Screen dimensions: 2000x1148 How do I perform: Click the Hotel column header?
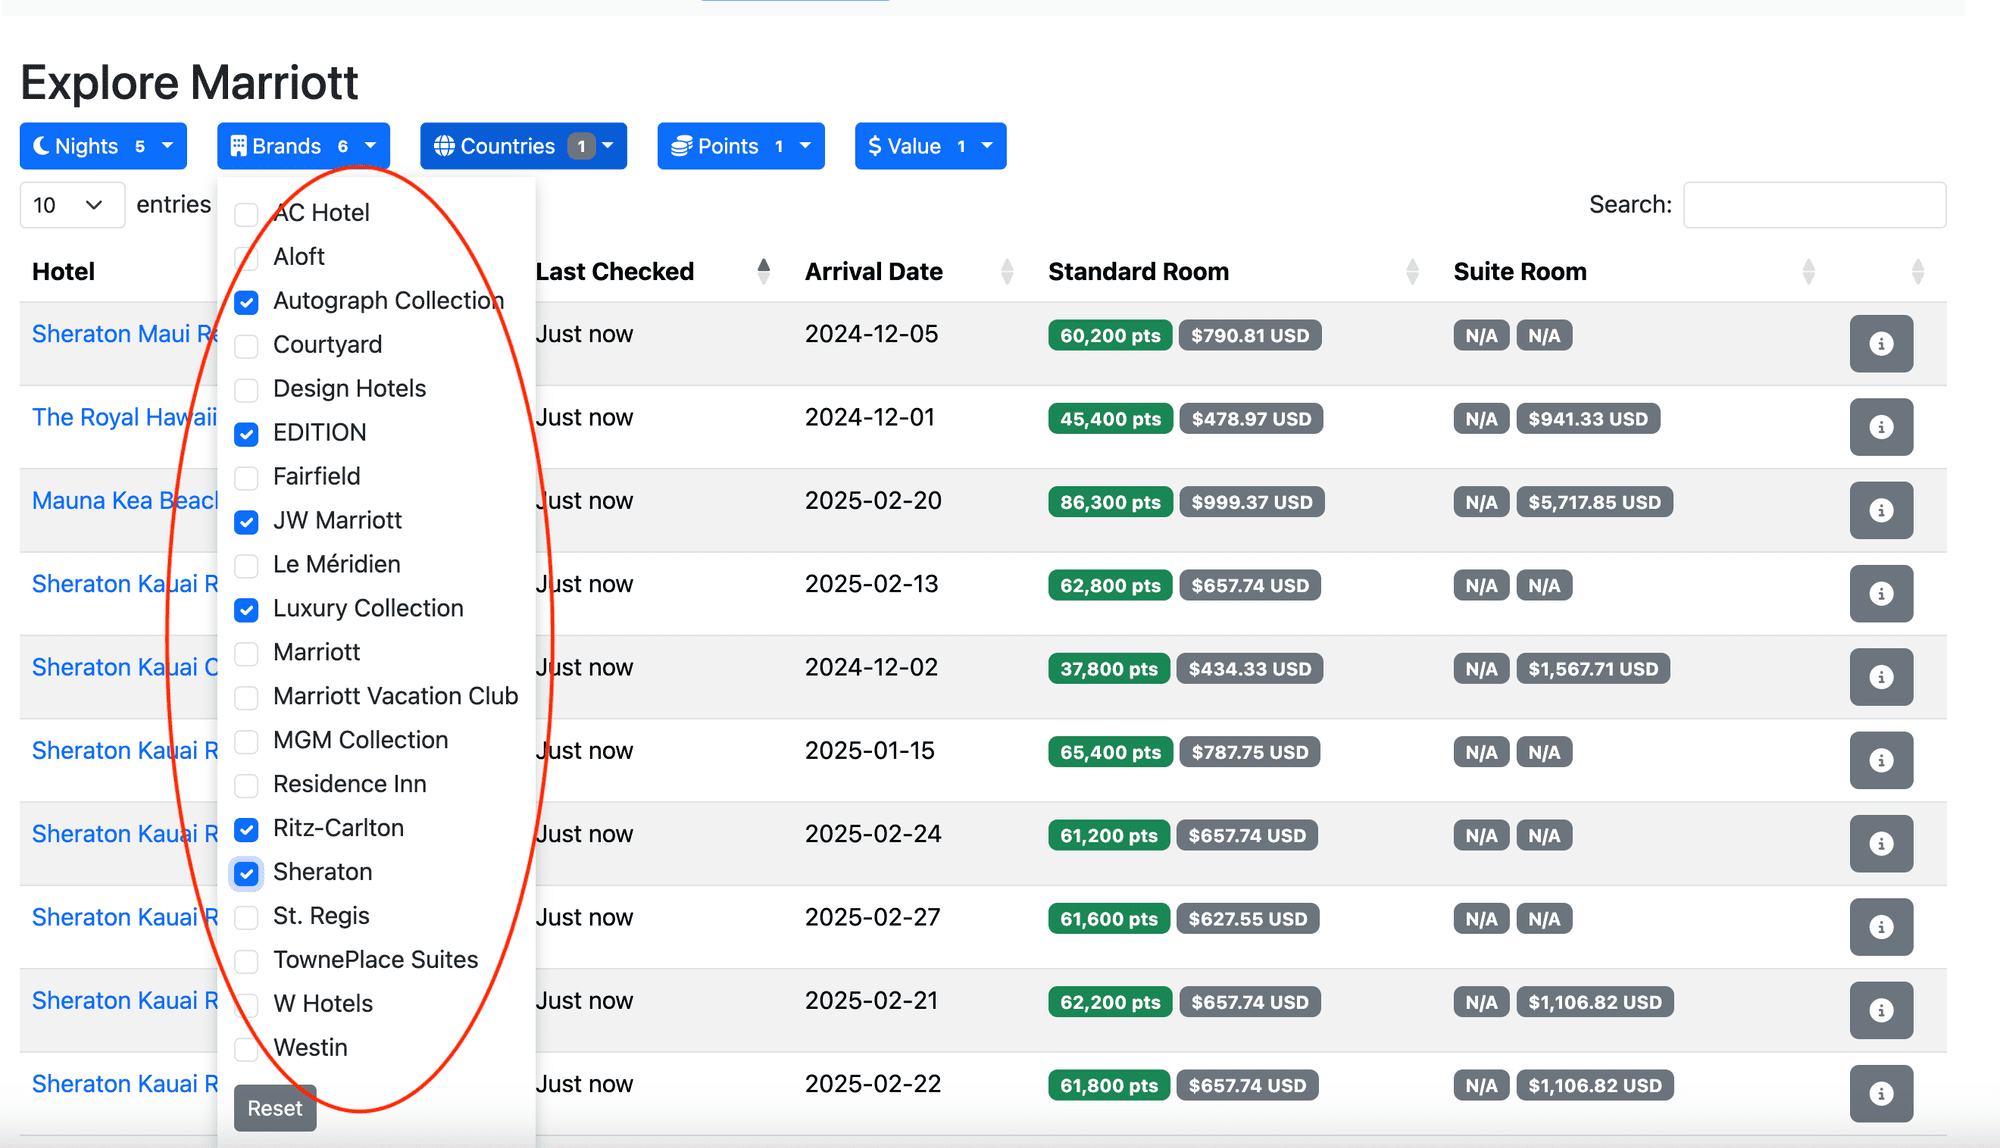click(x=63, y=272)
